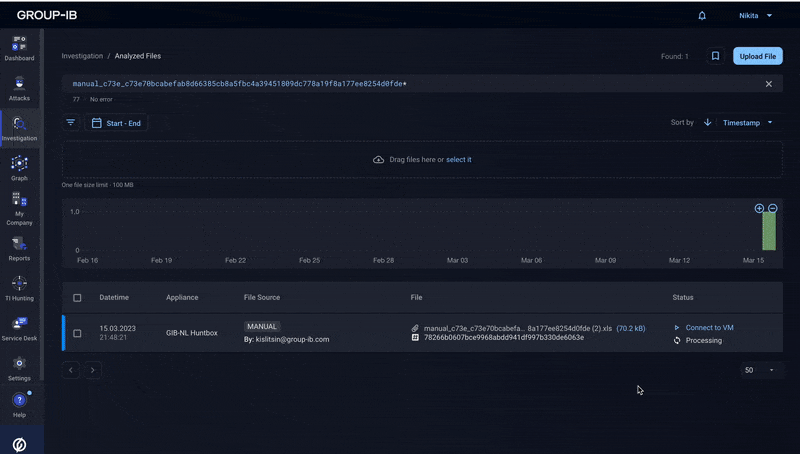The image size is (800, 454).
Task: Sort by the Datetime column header
Action: [x=114, y=297]
